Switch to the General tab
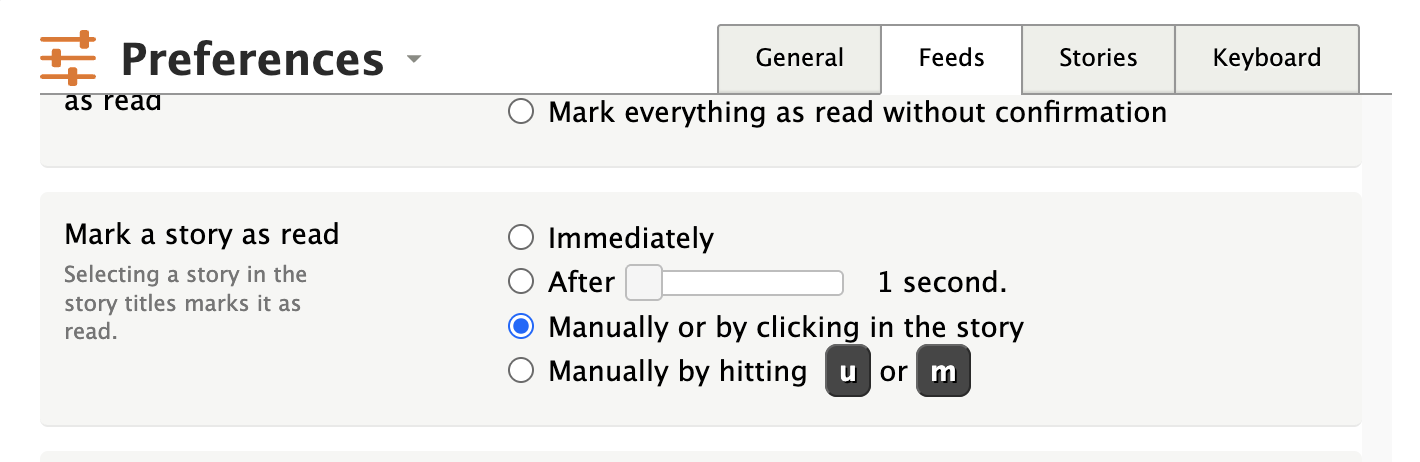 pyautogui.click(x=799, y=58)
